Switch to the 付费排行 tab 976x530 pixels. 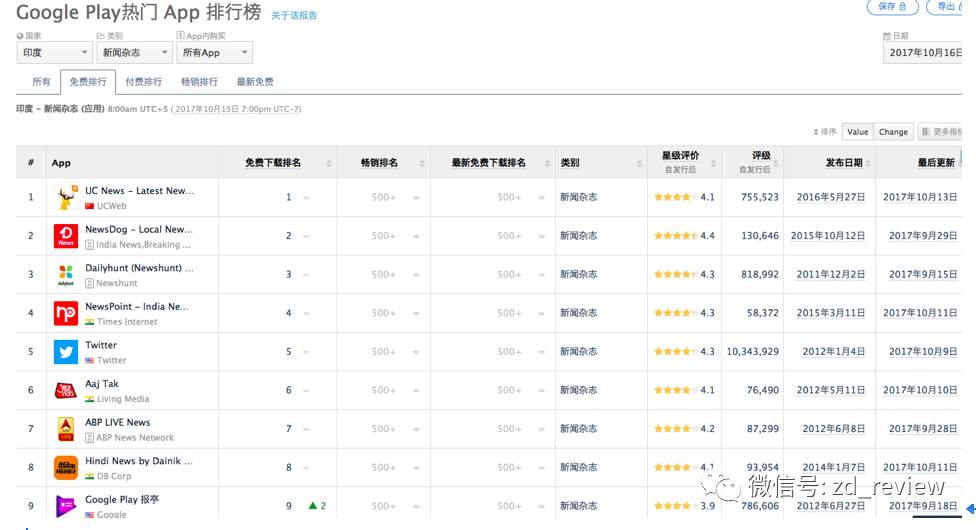pyautogui.click(x=143, y=82)
